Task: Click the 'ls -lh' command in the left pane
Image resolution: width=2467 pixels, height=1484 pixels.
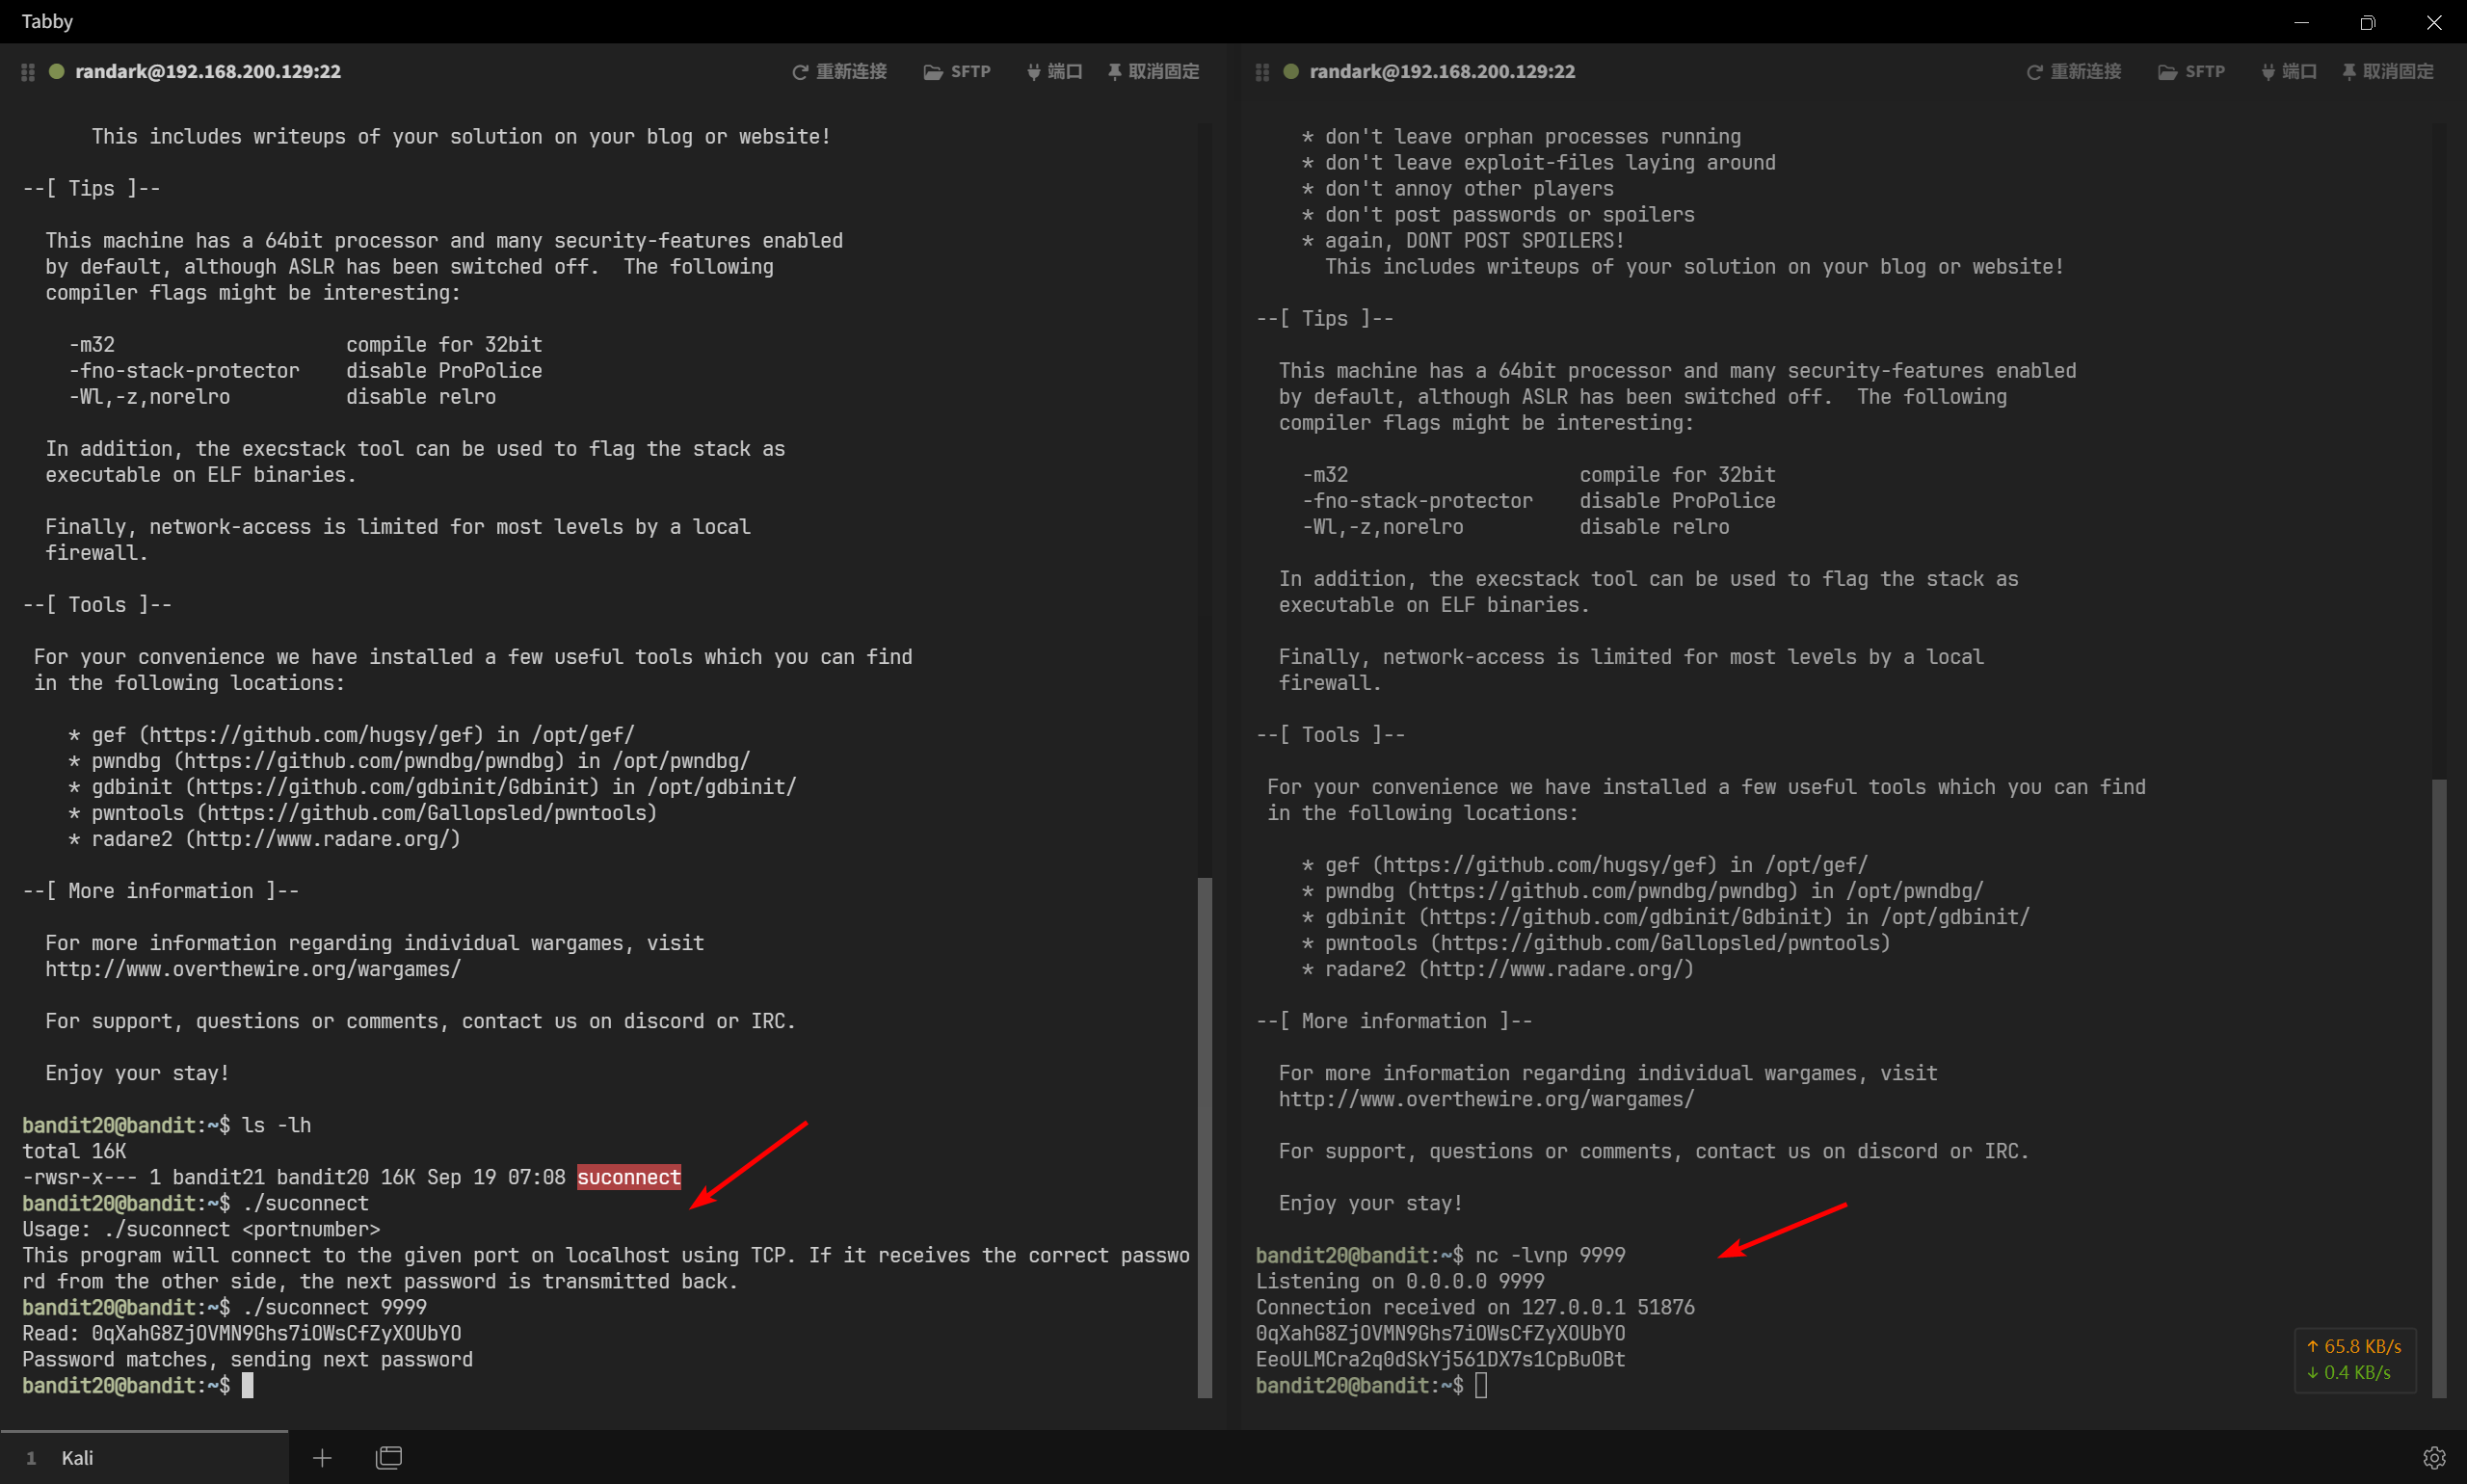Action: (x=277, y=1125)
